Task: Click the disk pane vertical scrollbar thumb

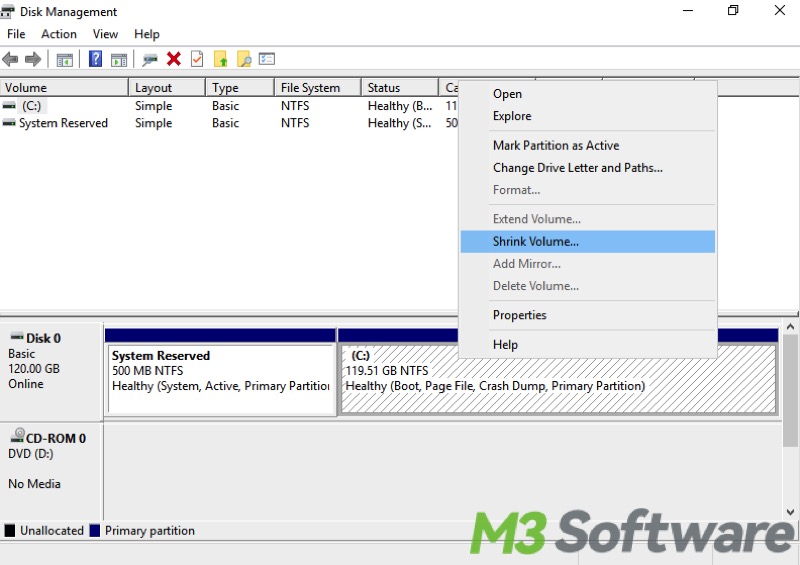Action: coord(790,390)
